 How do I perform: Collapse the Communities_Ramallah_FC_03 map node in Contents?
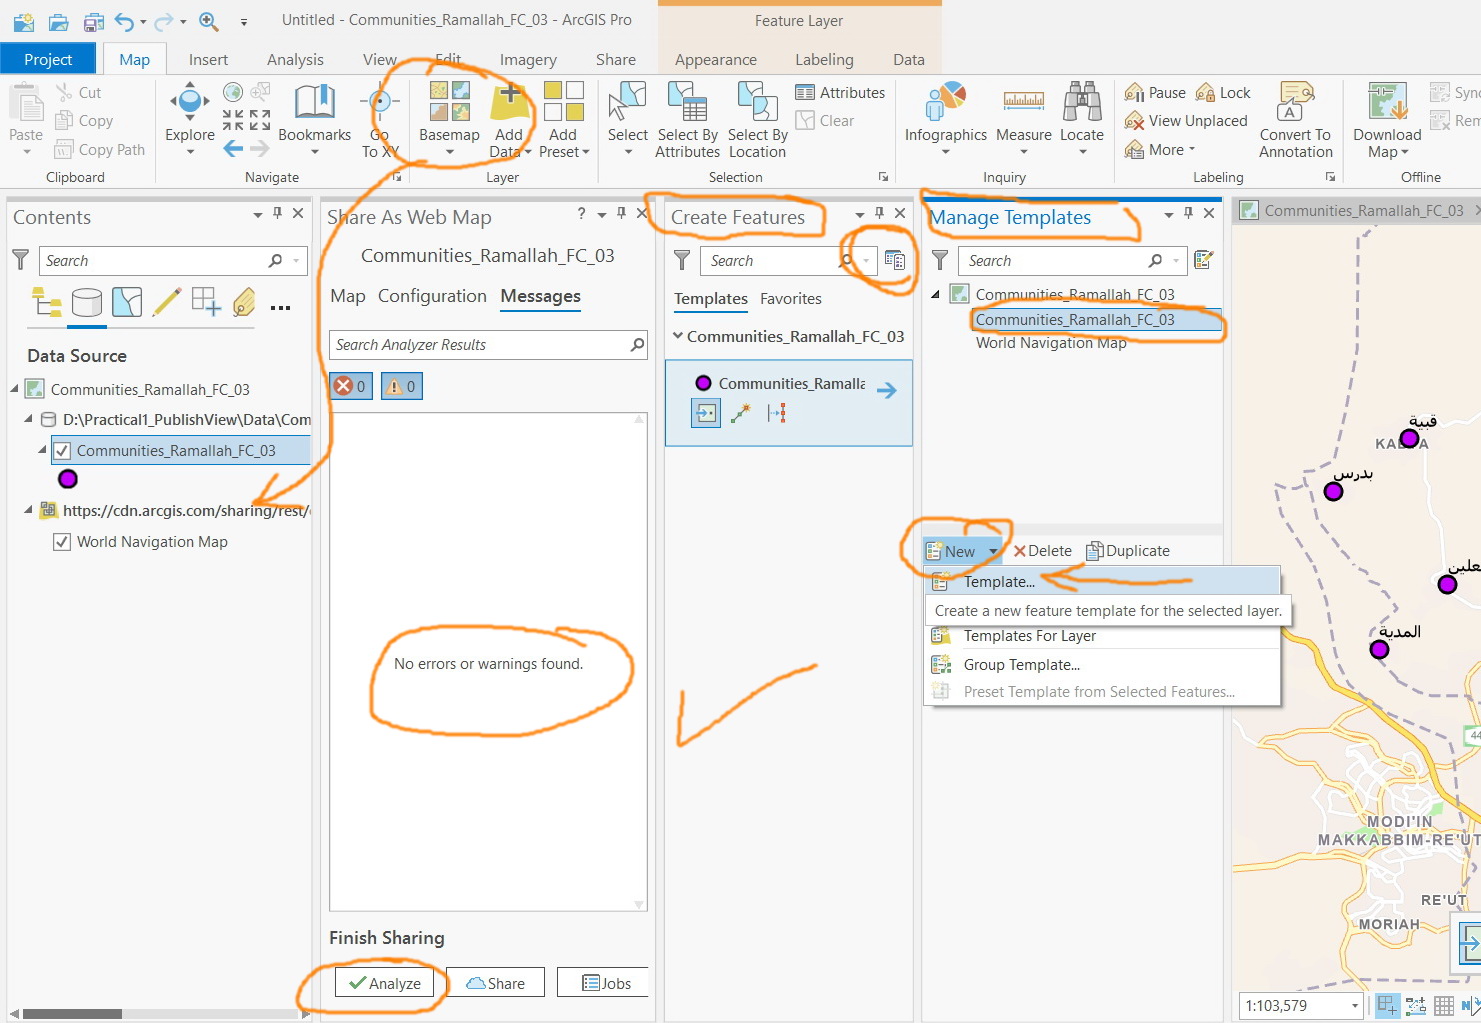[15, 389]
